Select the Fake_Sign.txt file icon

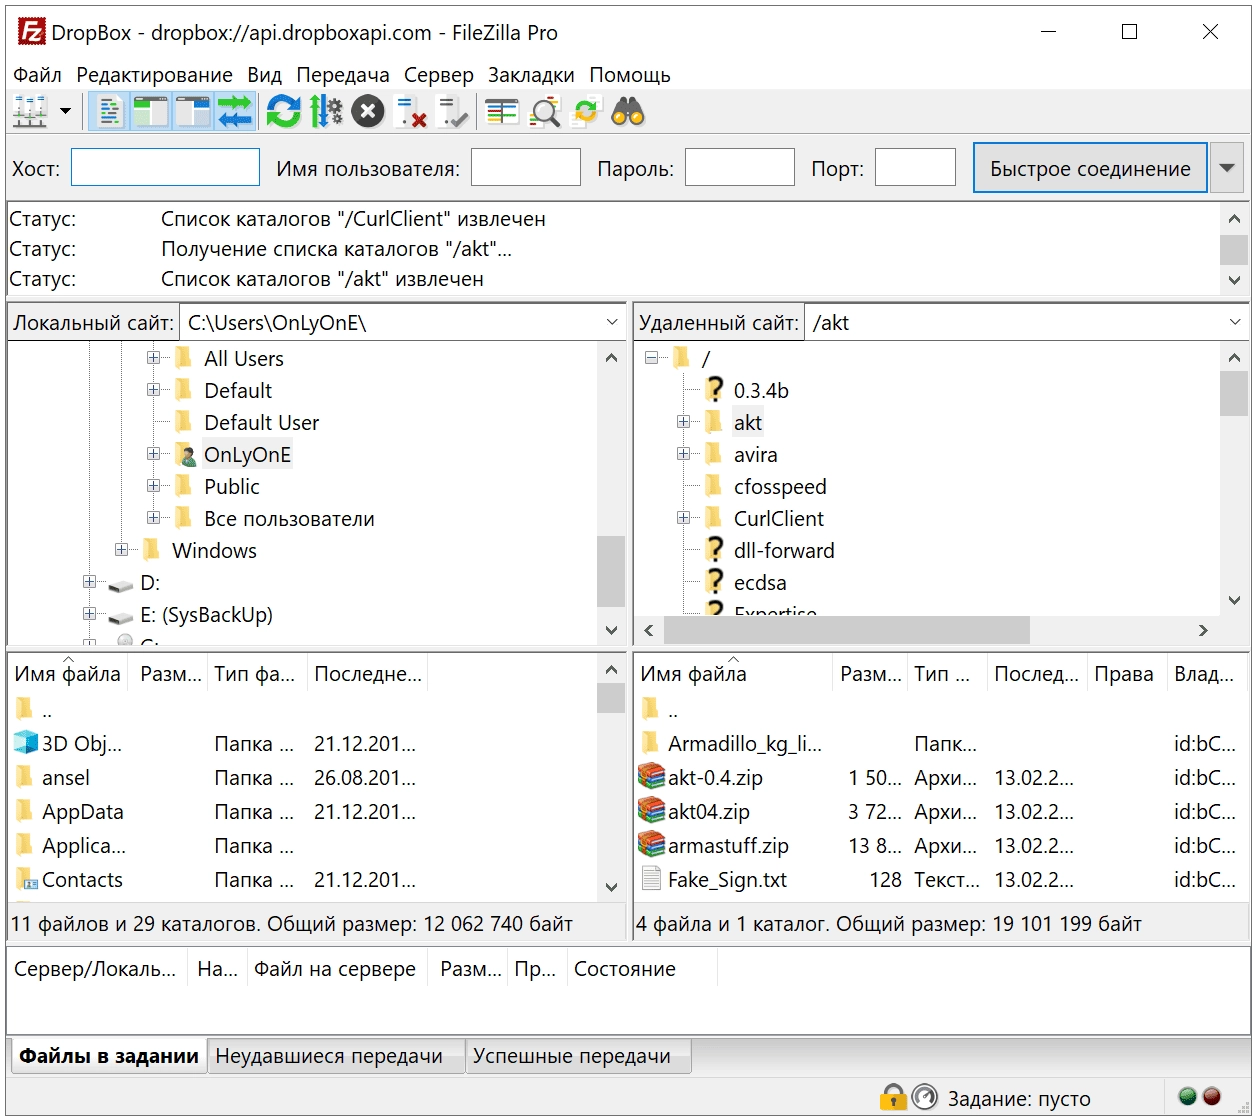651,879
